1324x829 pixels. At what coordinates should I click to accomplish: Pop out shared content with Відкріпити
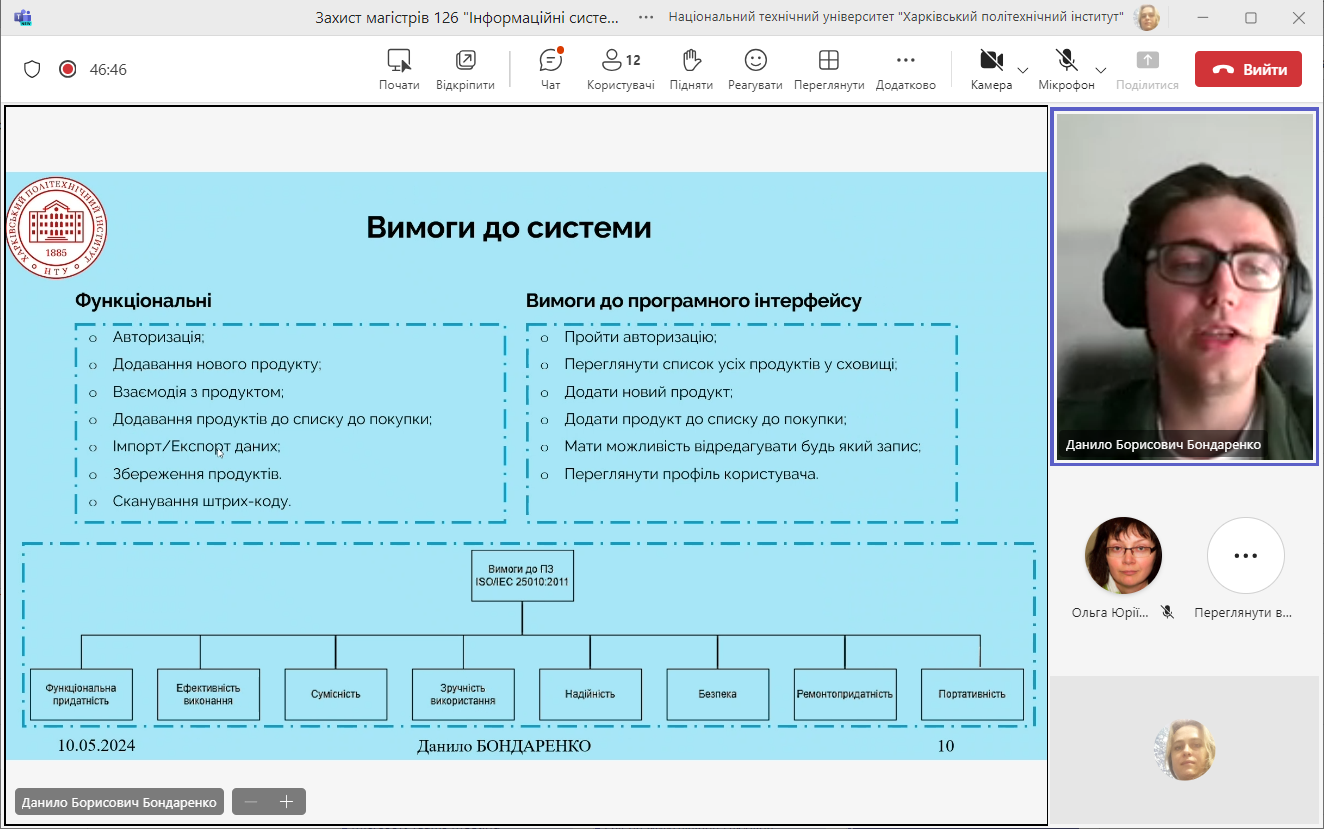465,68
